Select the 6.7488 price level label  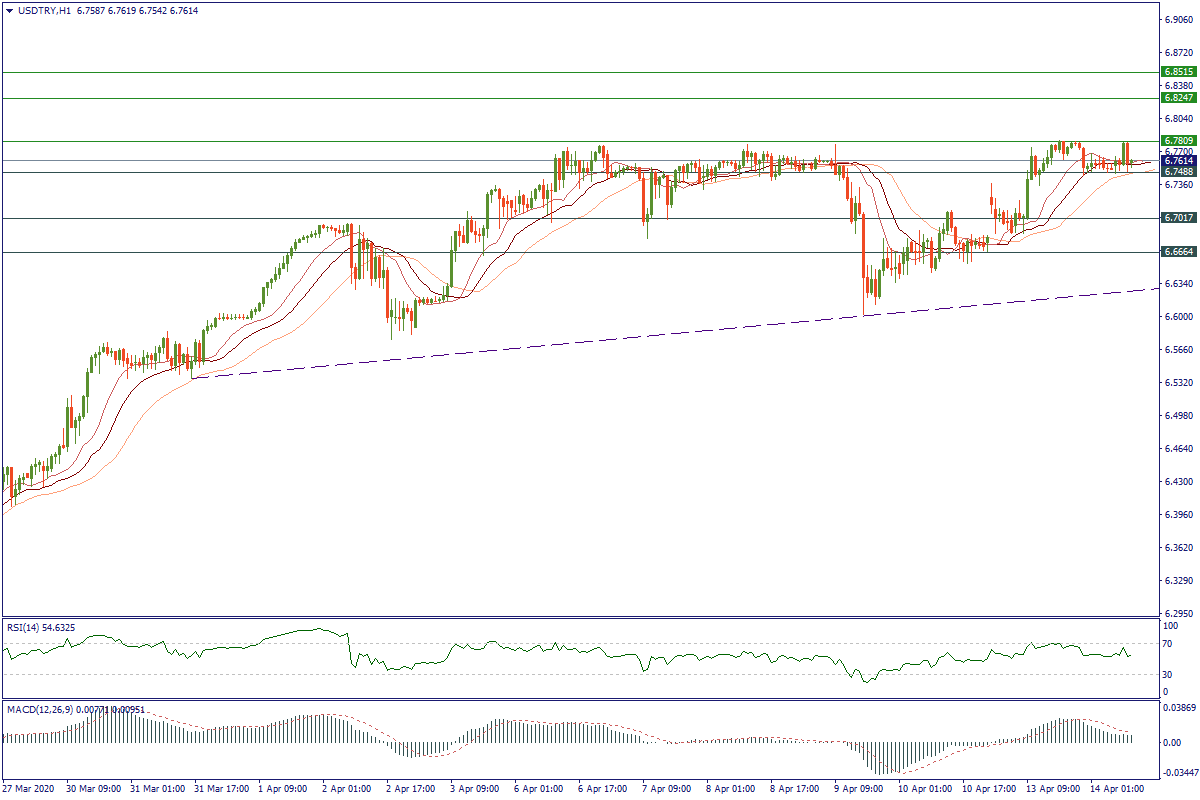1177,172
